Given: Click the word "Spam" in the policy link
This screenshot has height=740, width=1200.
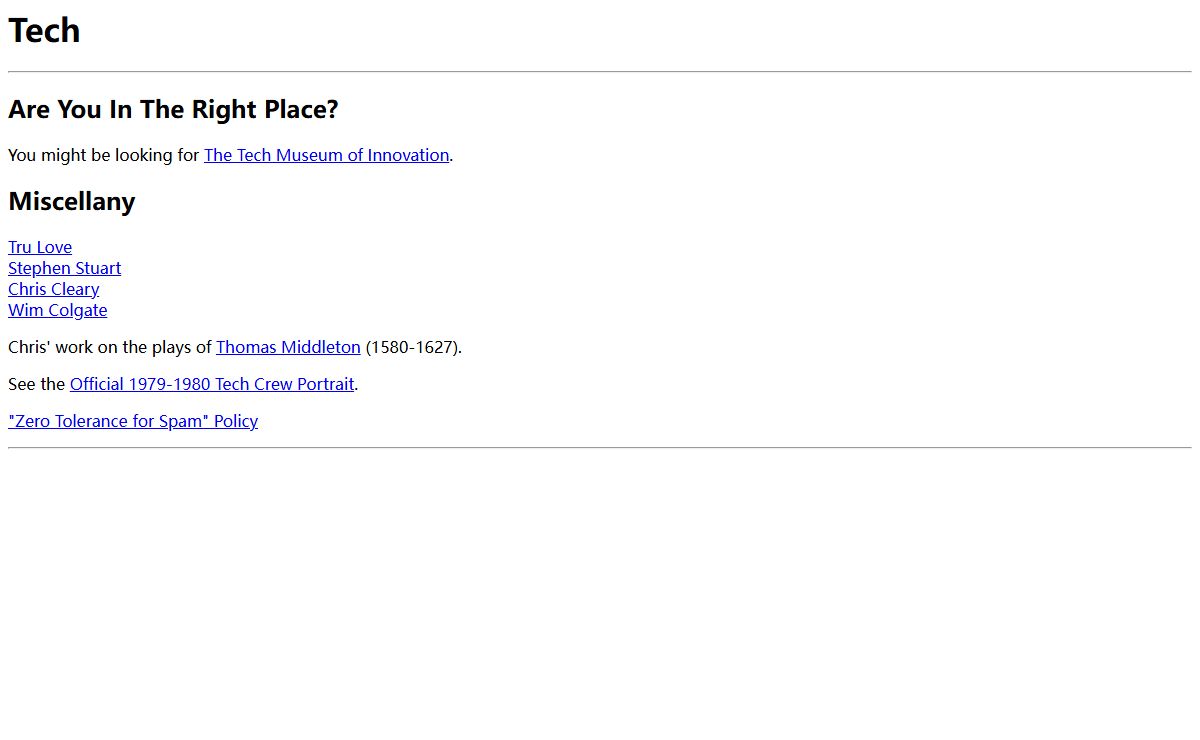Looking at the screenshot, I should (183, 421).
